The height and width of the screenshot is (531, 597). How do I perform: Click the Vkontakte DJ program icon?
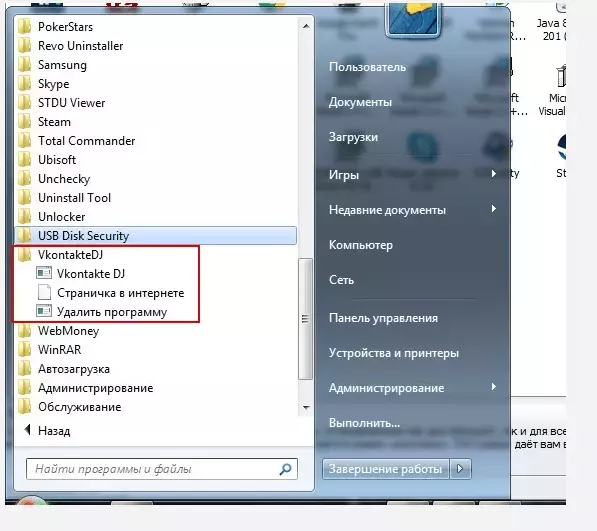pyautogui.click(x=44, y=273)
